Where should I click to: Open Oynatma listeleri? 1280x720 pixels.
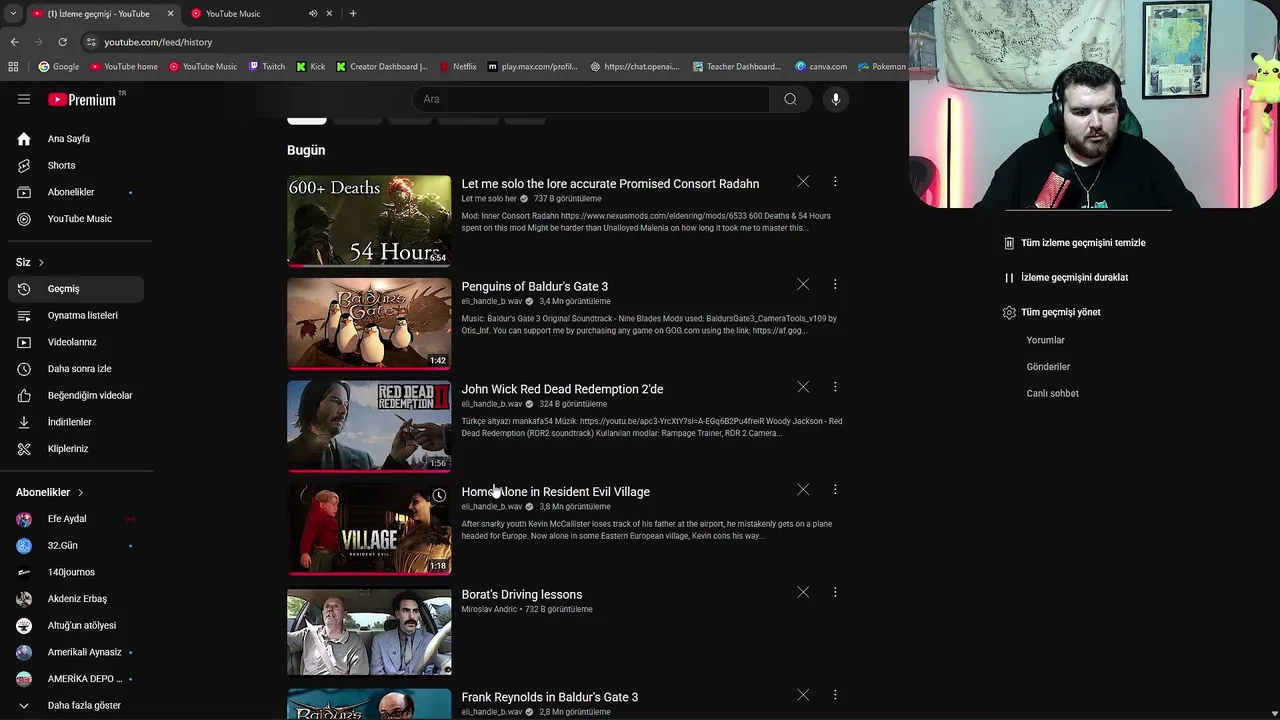pos(76,315)
